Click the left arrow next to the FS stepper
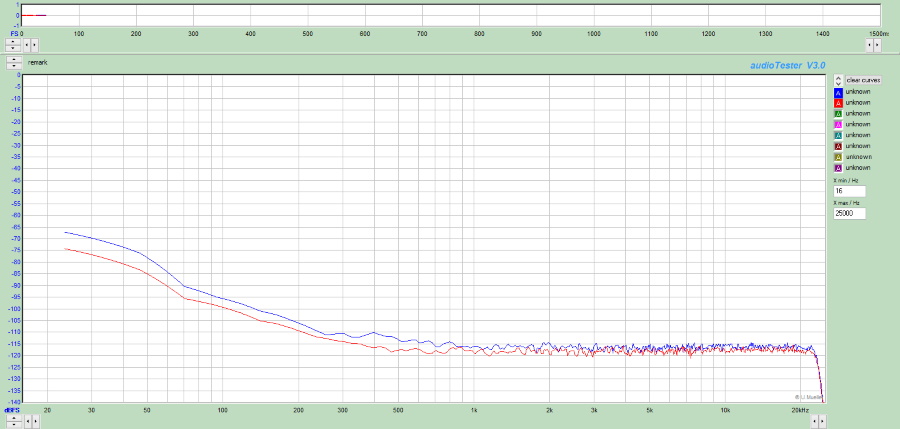 click(26, 44)
